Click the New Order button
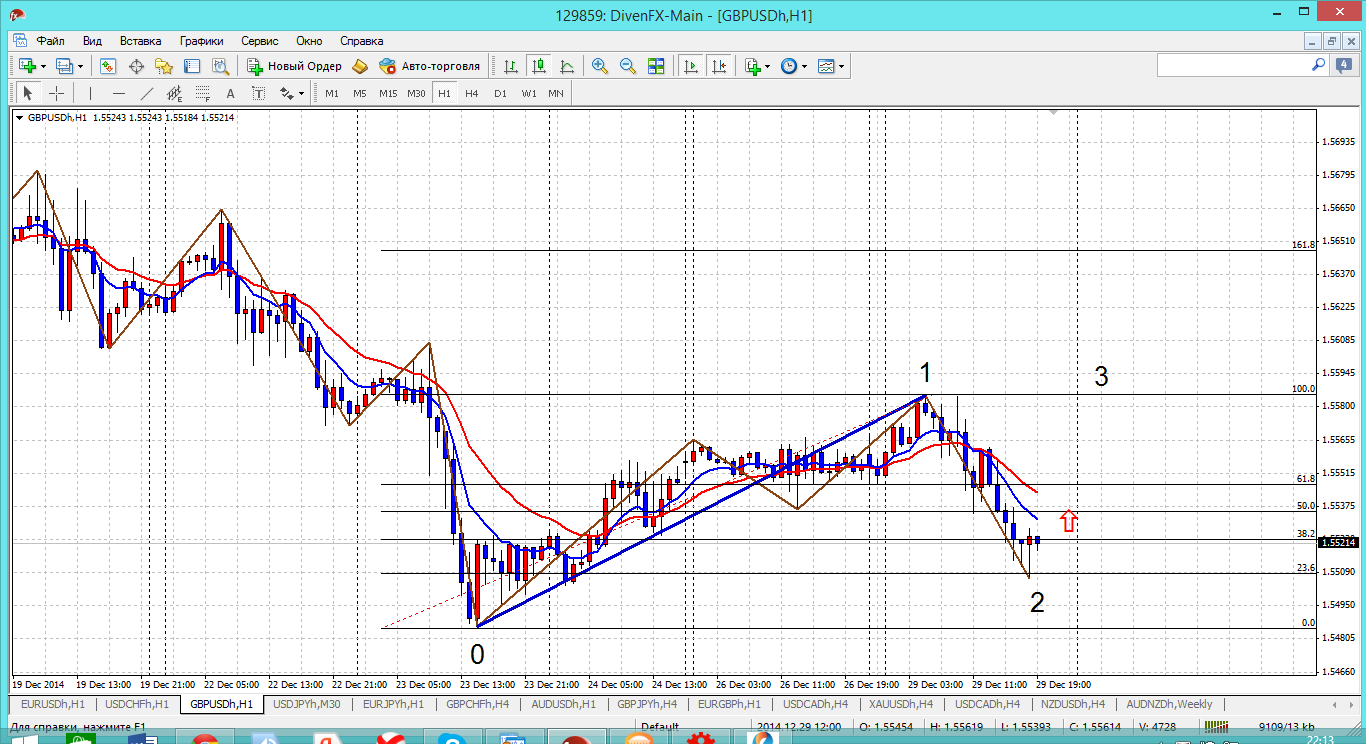 tap(295, 66)
